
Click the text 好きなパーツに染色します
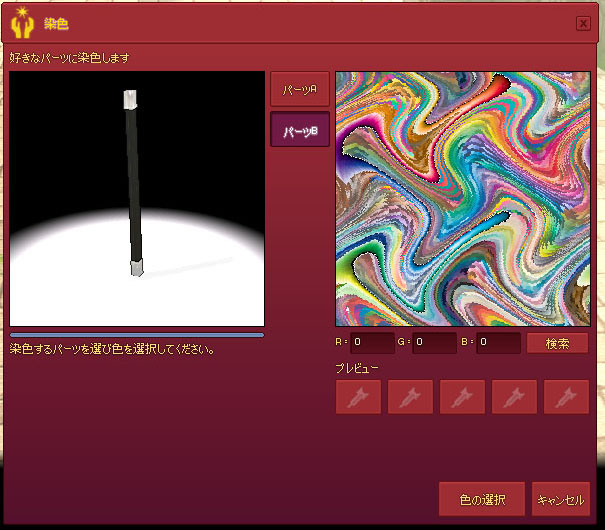pyautogui.click(x=69, y=58)
